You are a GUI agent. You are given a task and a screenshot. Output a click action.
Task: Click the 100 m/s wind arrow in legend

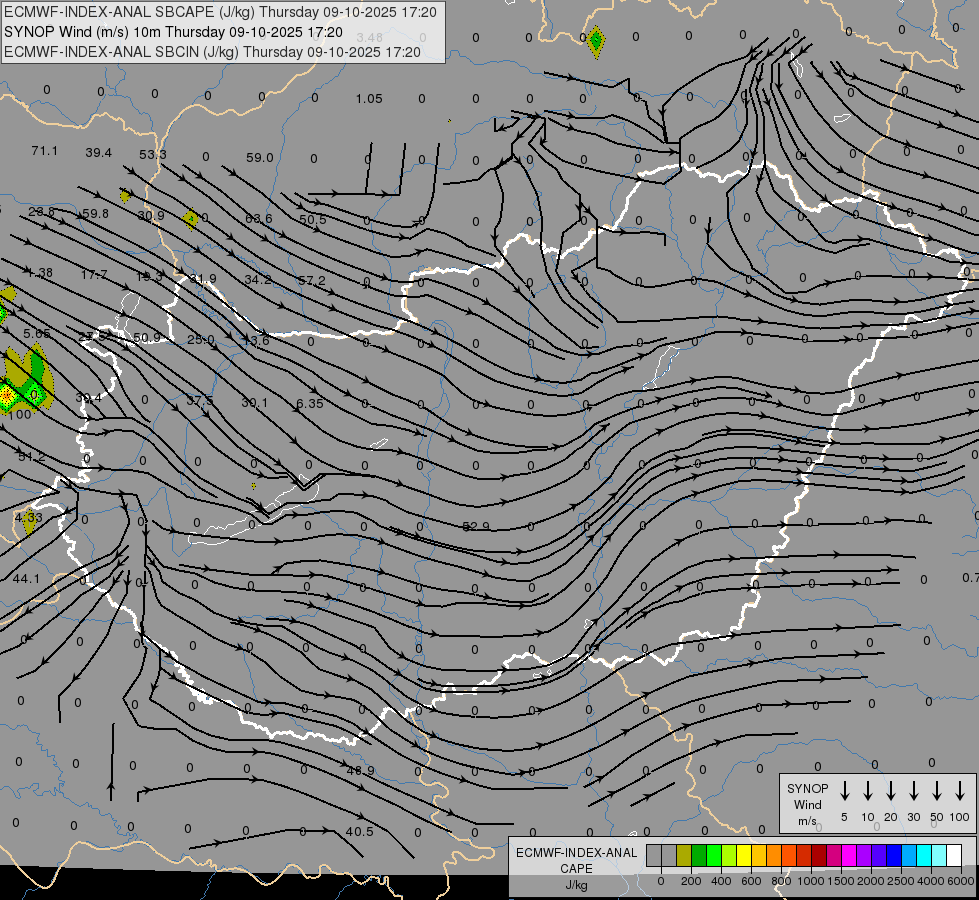960,791
